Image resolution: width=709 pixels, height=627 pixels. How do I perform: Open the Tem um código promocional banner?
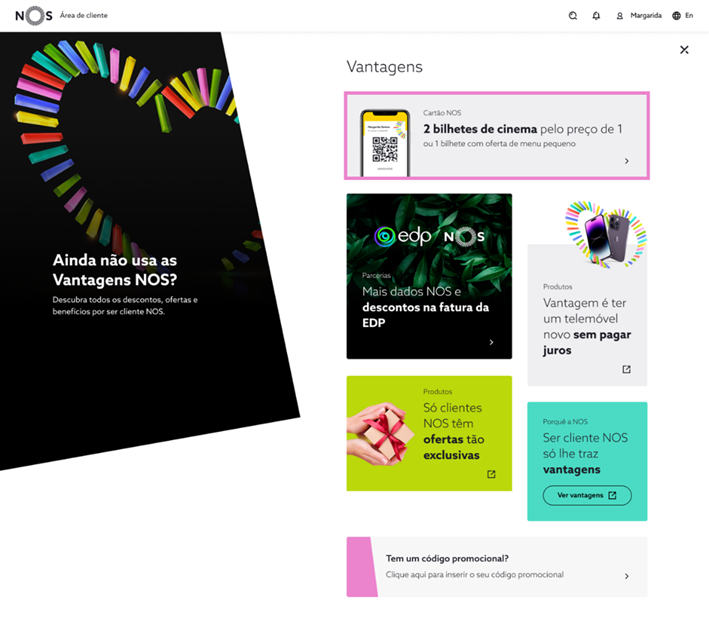pos(497,567)
